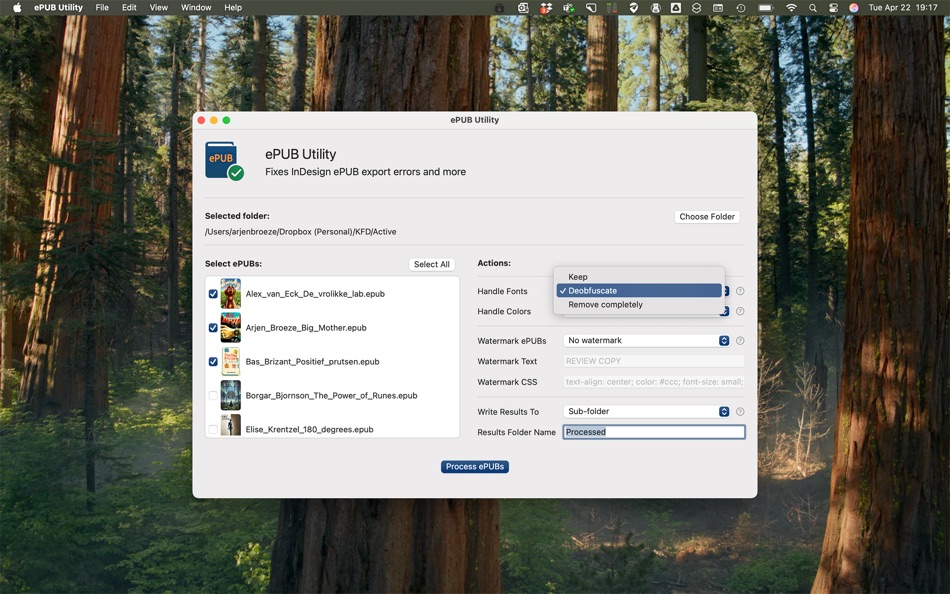Click the Process ePUBs button

(x=474, y=467)
